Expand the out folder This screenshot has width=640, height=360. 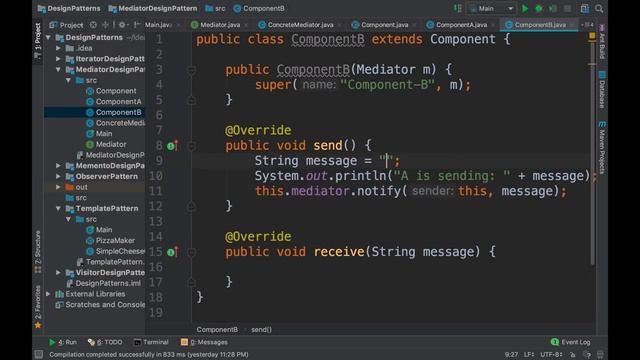tap(58, 187)
